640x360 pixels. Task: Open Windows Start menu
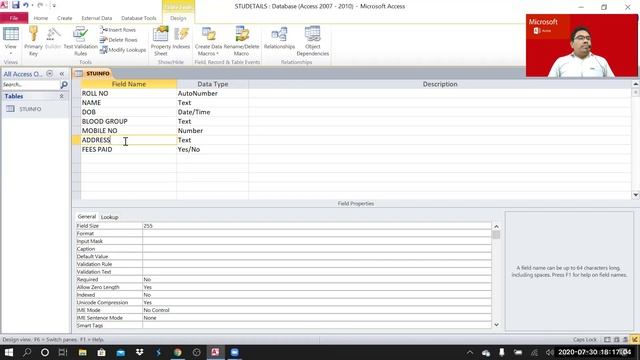[9, 352]
